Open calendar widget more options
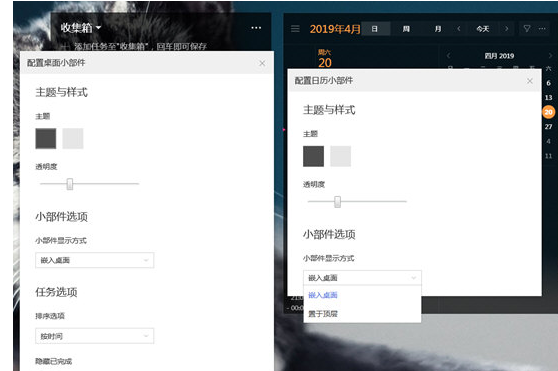558x371 pixels. (542, 28)
